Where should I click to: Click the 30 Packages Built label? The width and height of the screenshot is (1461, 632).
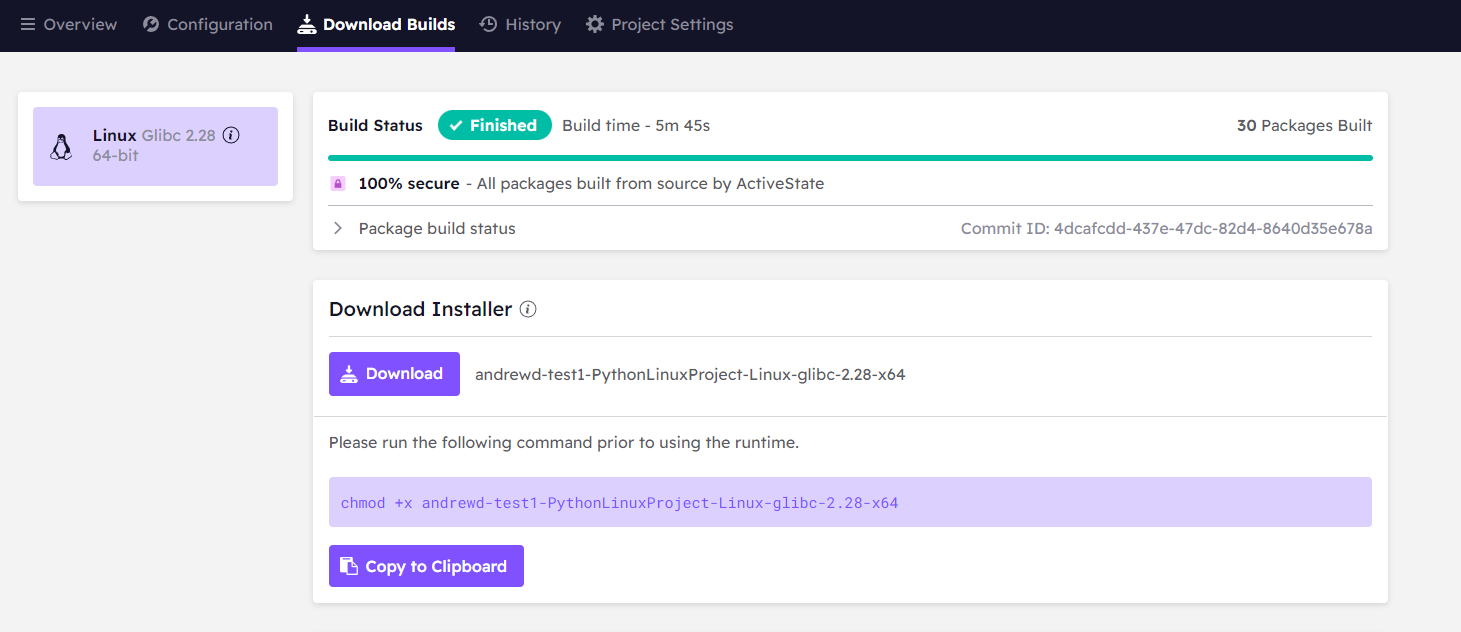coord(1304,125)
